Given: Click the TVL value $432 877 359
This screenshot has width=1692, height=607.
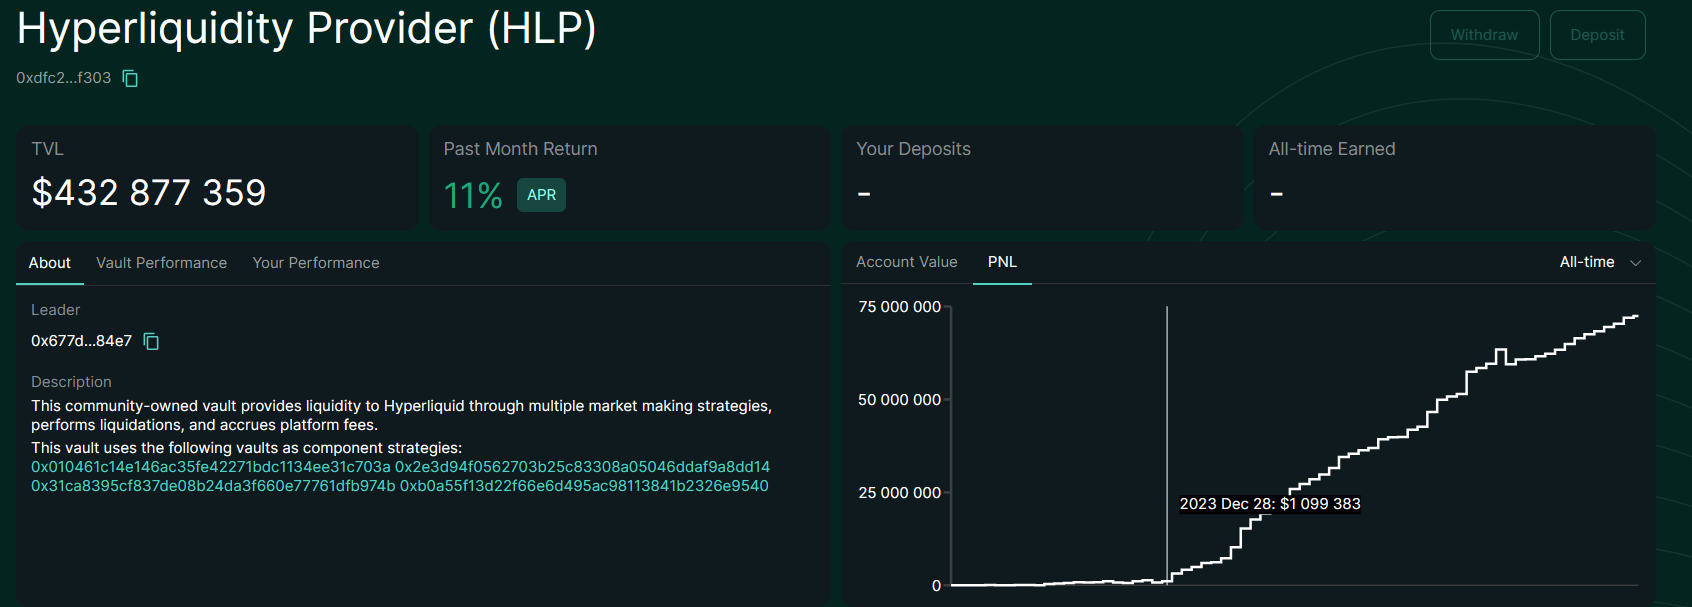Looking at the screenshot, I should 149,193.
